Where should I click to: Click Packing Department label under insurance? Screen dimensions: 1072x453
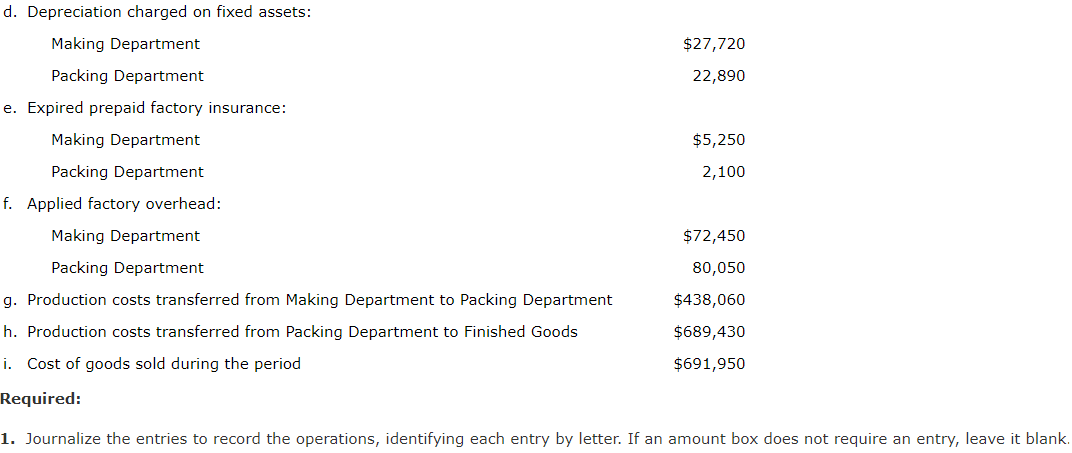(127, 172)
